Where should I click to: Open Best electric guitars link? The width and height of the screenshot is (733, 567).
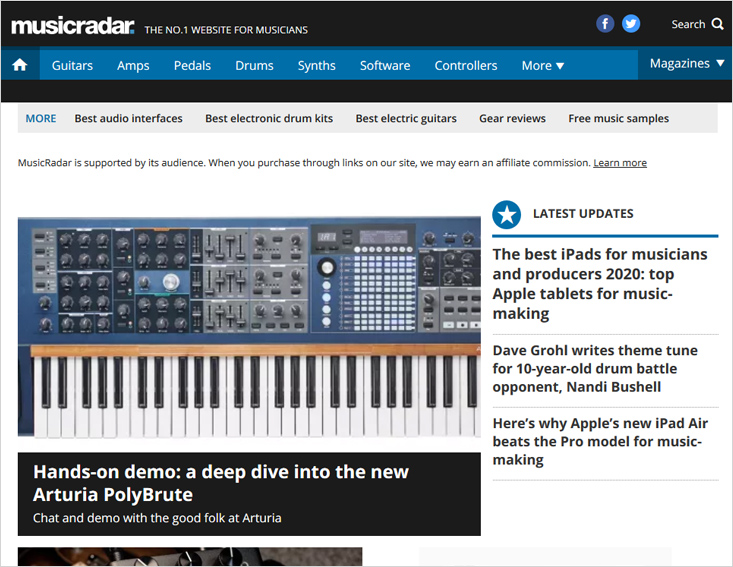coord(406,118)
